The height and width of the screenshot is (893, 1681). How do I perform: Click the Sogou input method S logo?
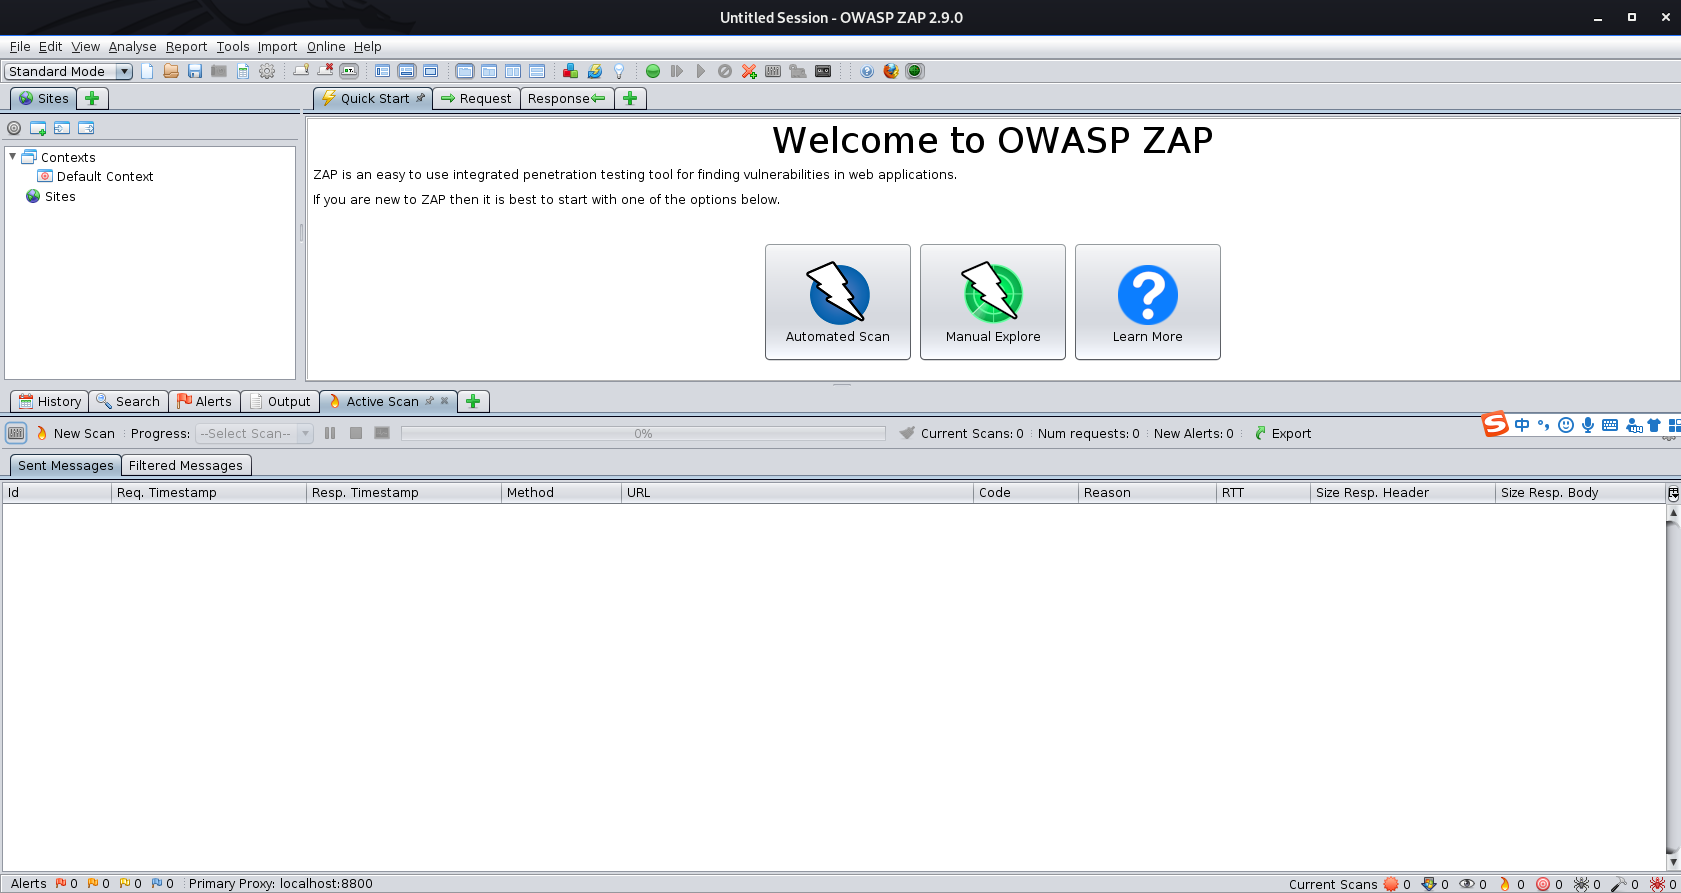[1495, 424]
